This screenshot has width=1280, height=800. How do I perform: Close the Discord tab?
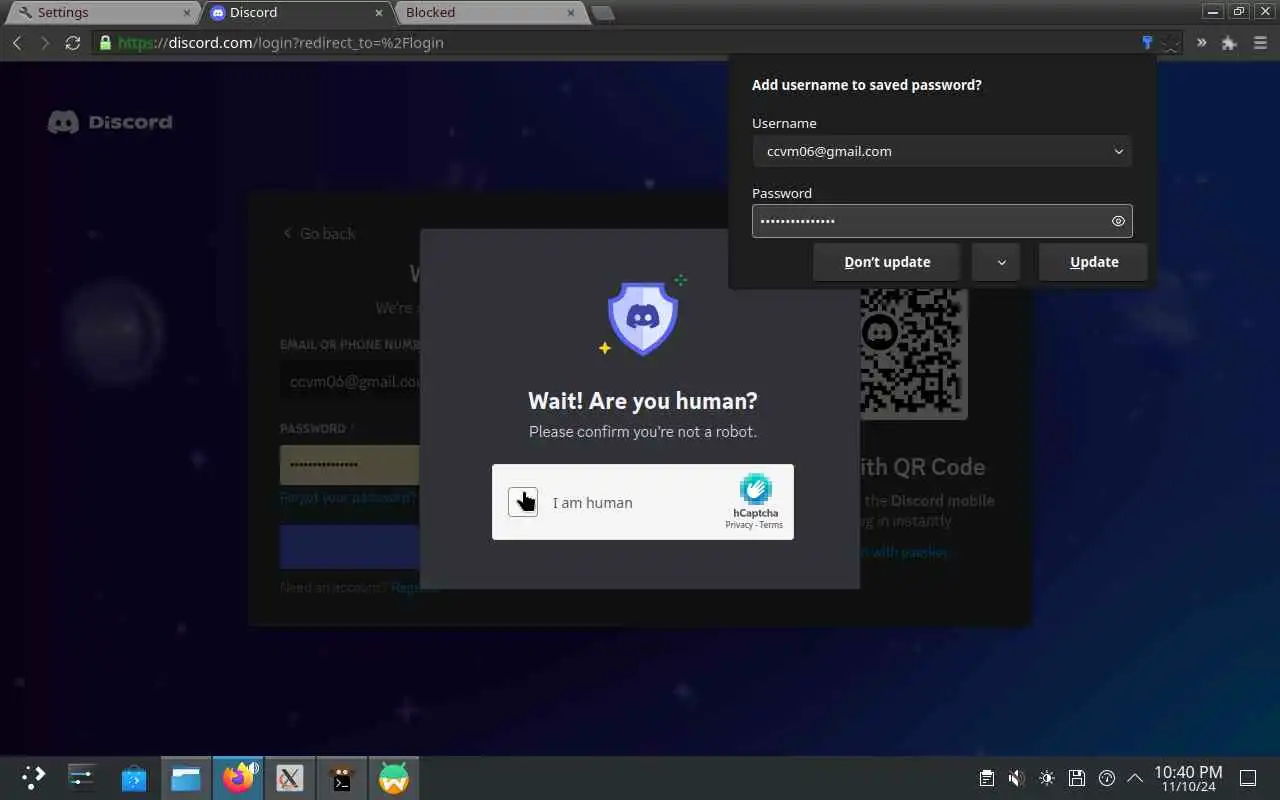[378, 13]
